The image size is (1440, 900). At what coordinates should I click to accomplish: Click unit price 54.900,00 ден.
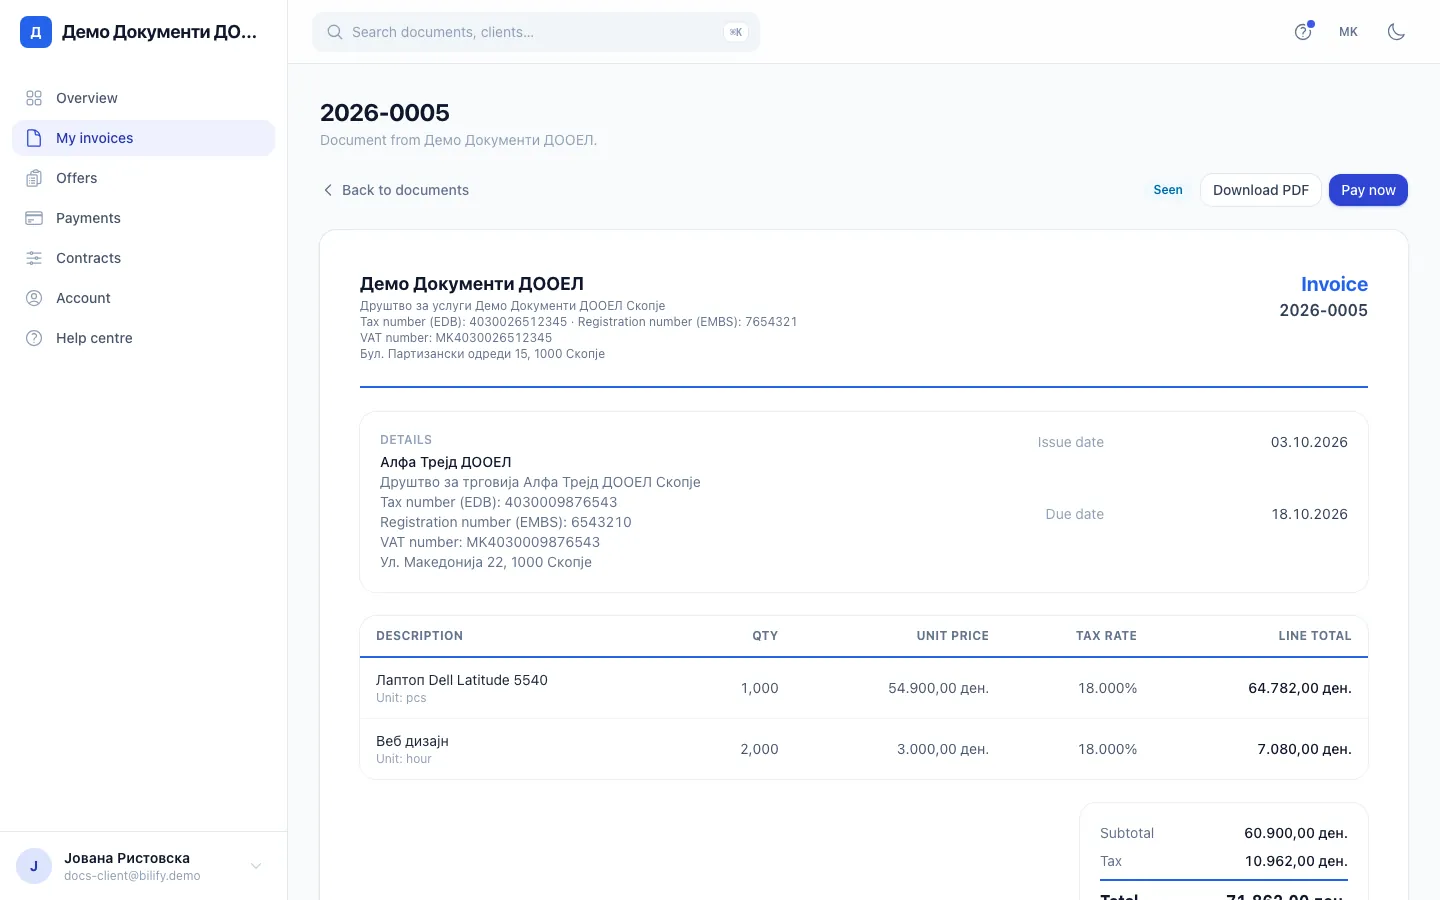pos(938,688)
